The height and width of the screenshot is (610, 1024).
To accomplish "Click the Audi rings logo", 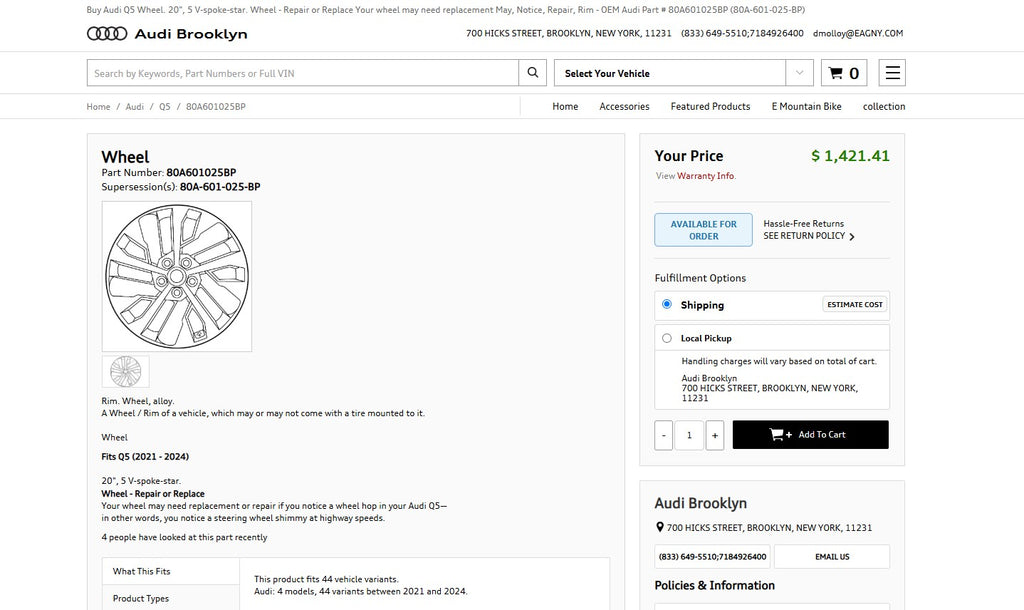I will click(107, 33).
